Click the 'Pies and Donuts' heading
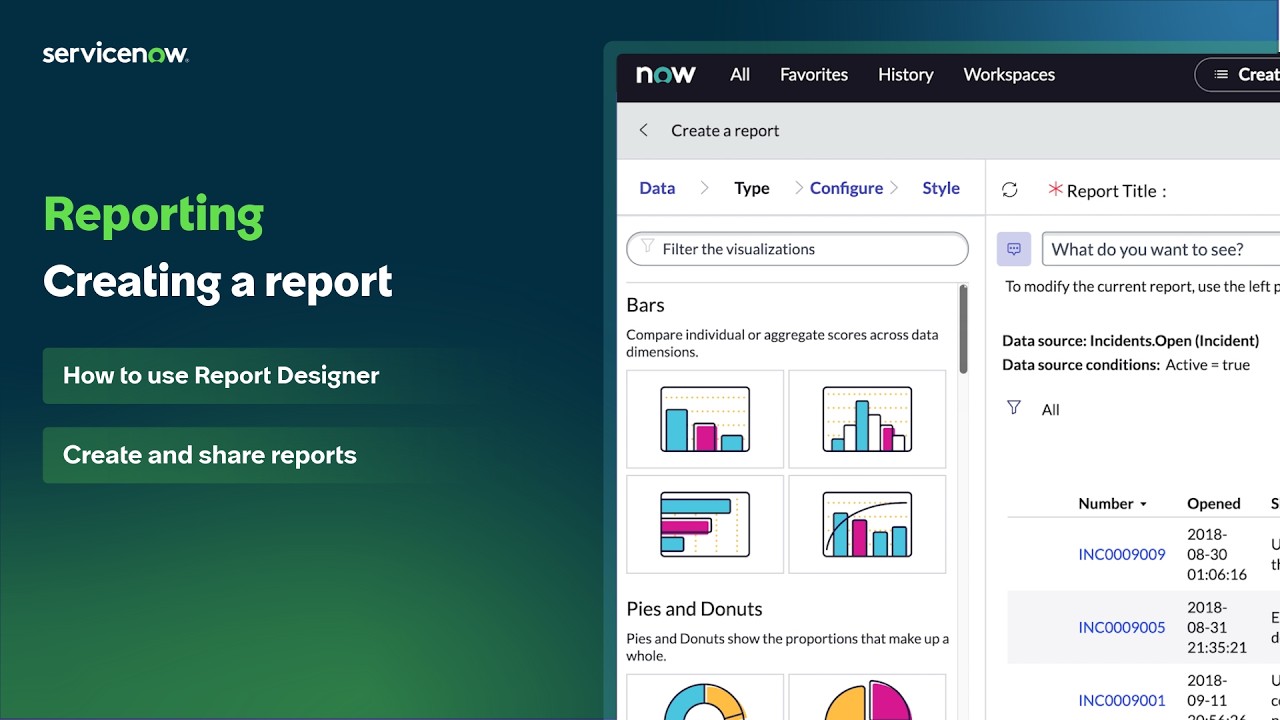The width and height of the screenshot is (1280, 720). click(x=694, y=609)
